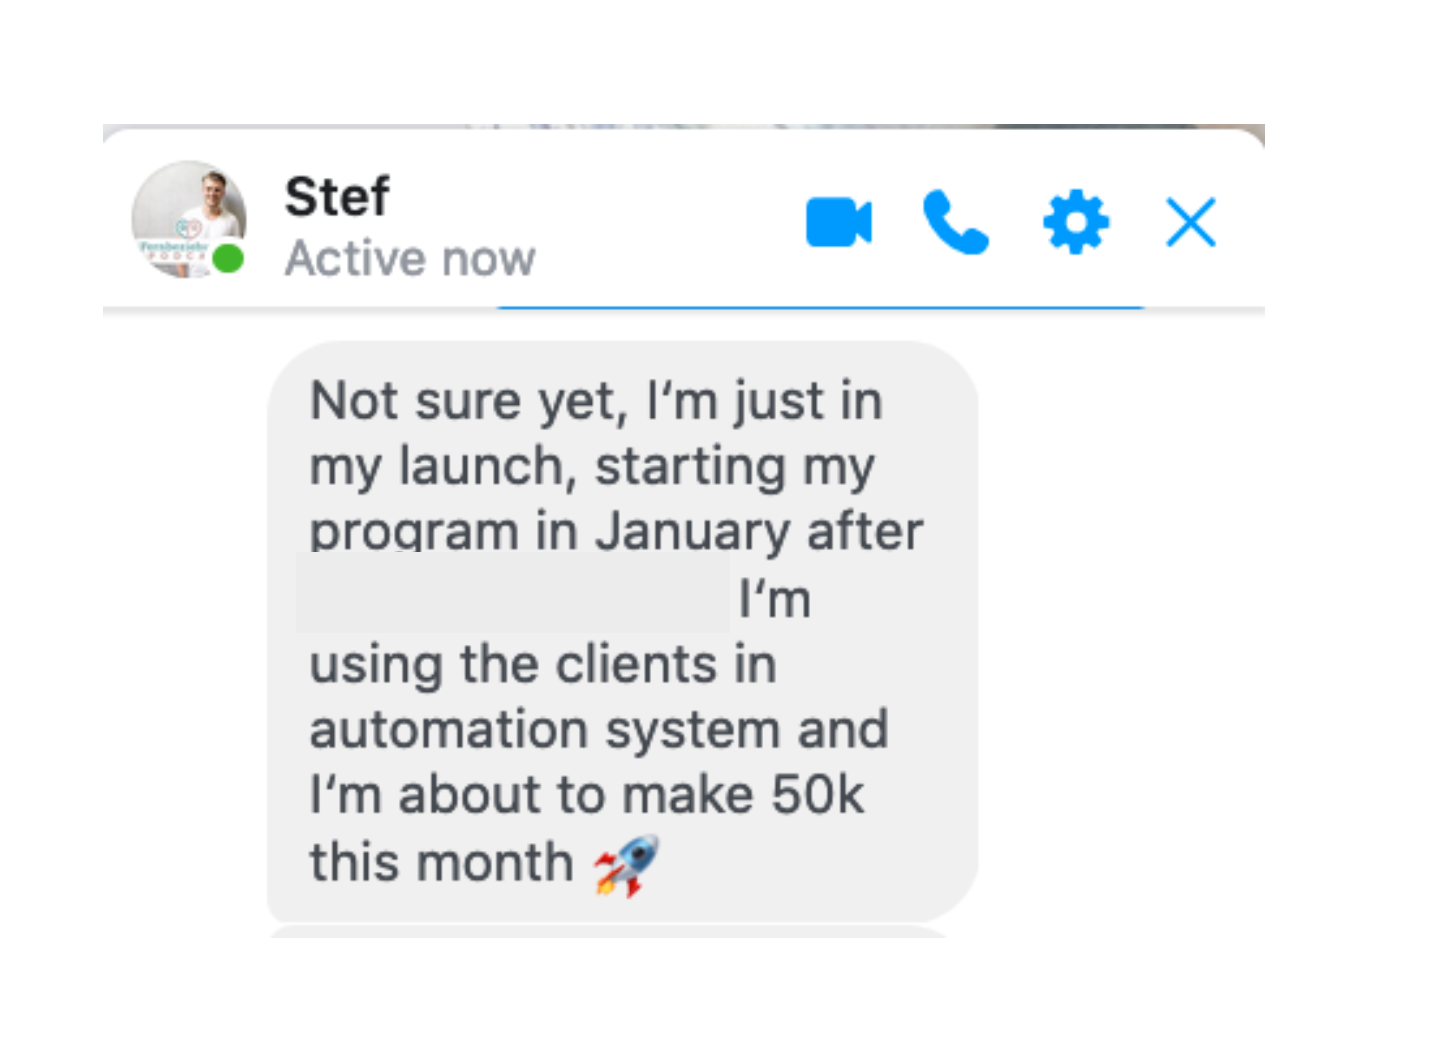Start a voice call with Stef
Screen dimensions: 1430x1052
point(955,222)
